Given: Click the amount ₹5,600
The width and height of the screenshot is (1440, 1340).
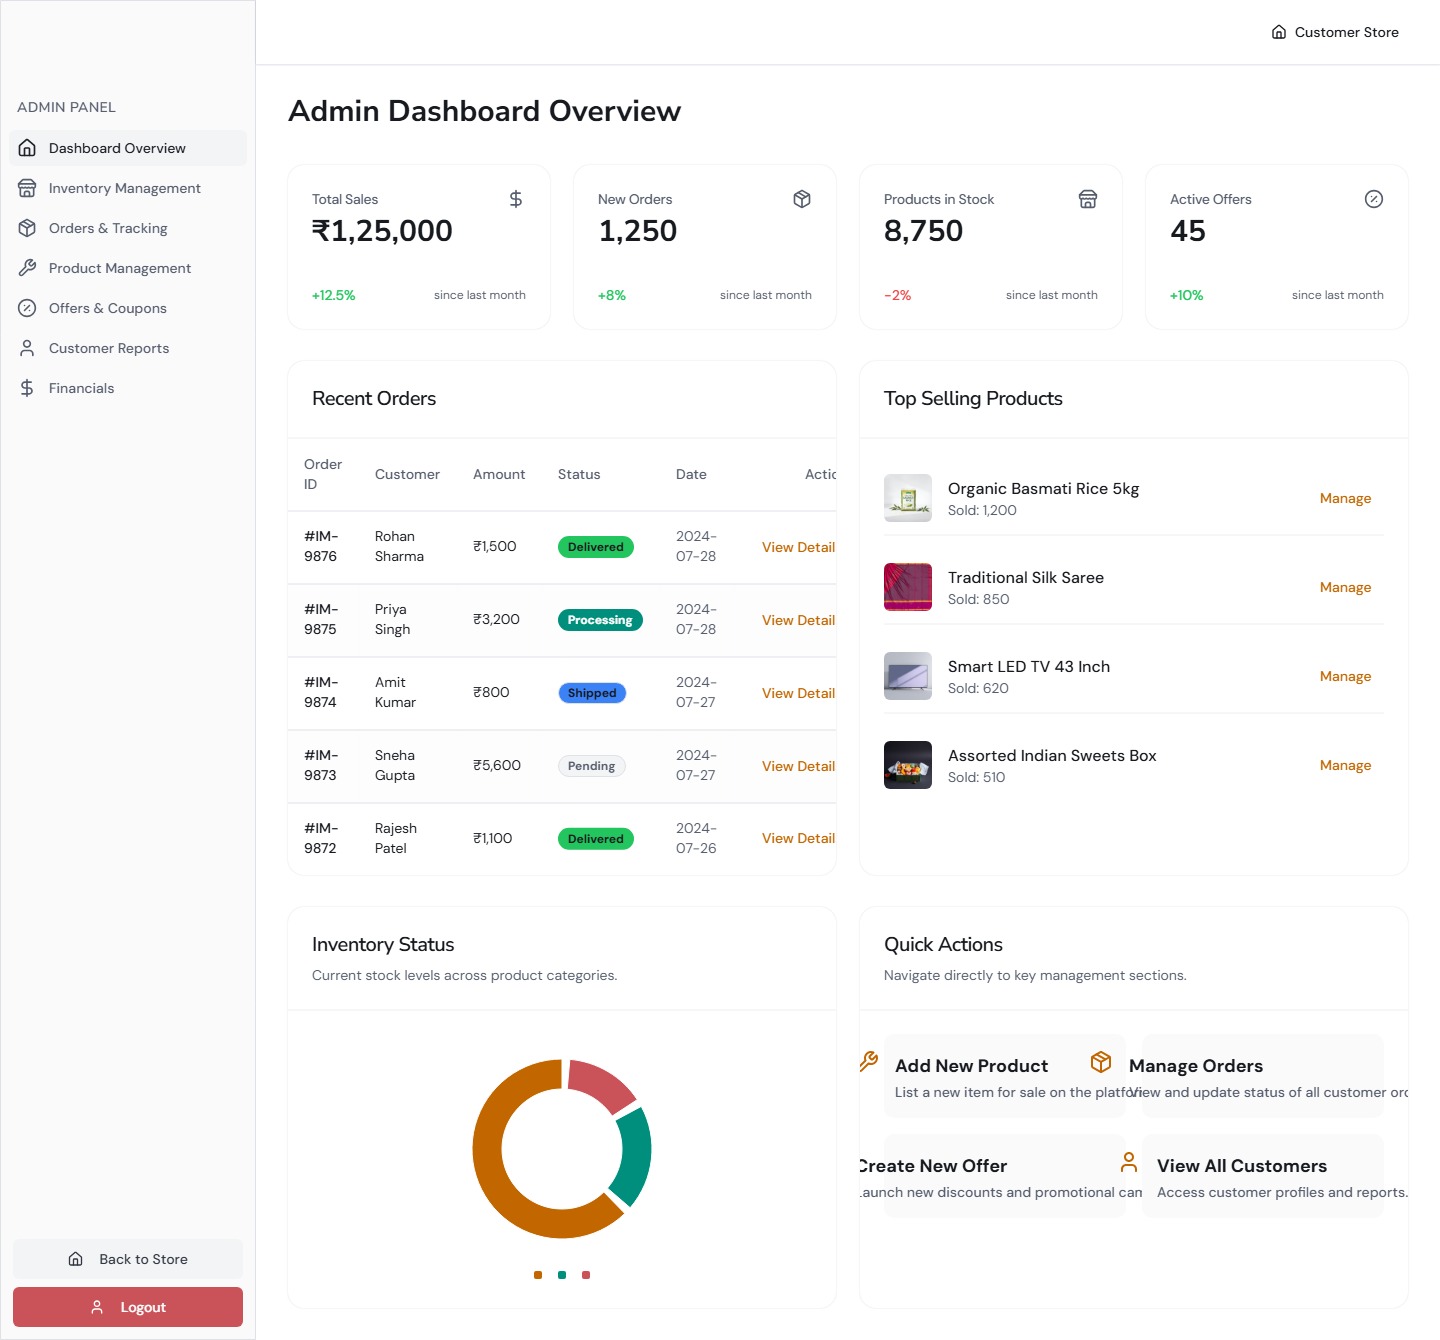Looking at the screenshot, I should (497, 765).
